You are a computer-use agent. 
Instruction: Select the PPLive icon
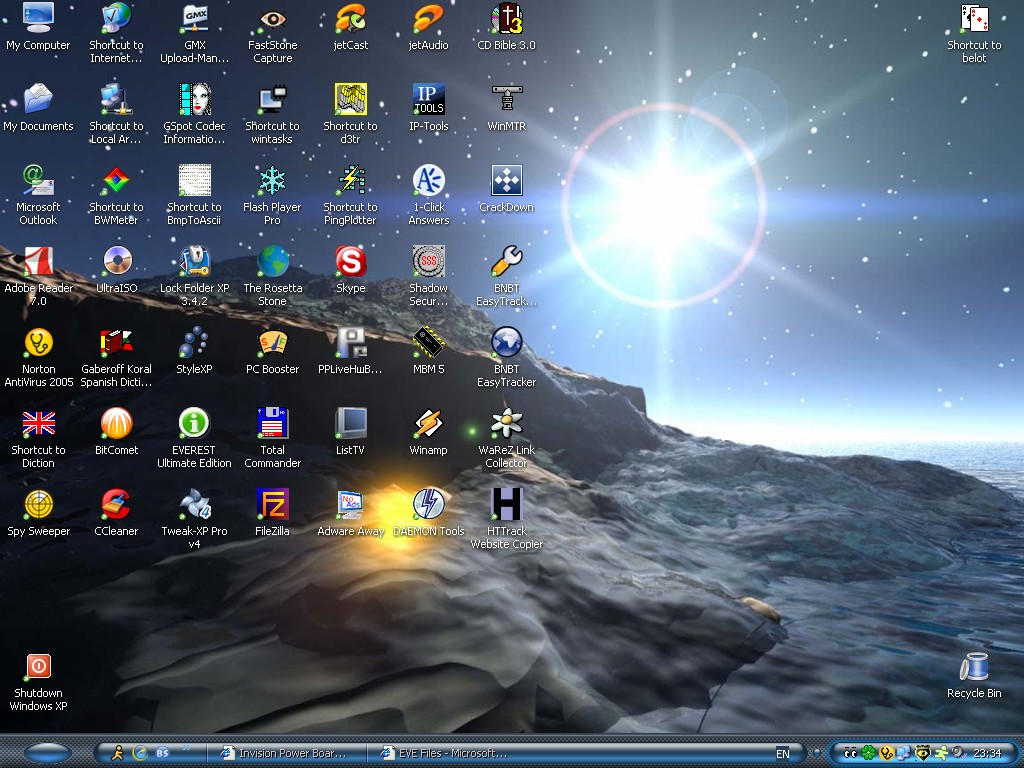[x=351, y=342]
